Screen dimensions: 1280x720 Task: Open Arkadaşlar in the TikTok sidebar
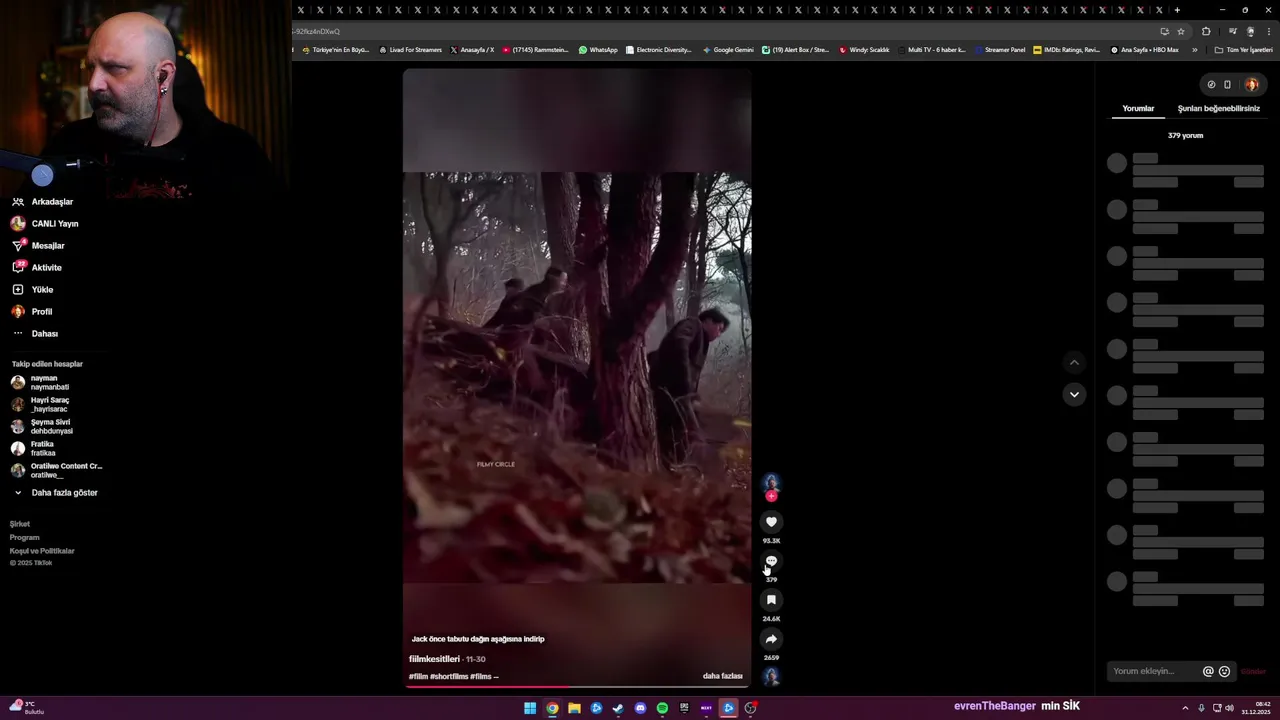[x=42, y=202]
